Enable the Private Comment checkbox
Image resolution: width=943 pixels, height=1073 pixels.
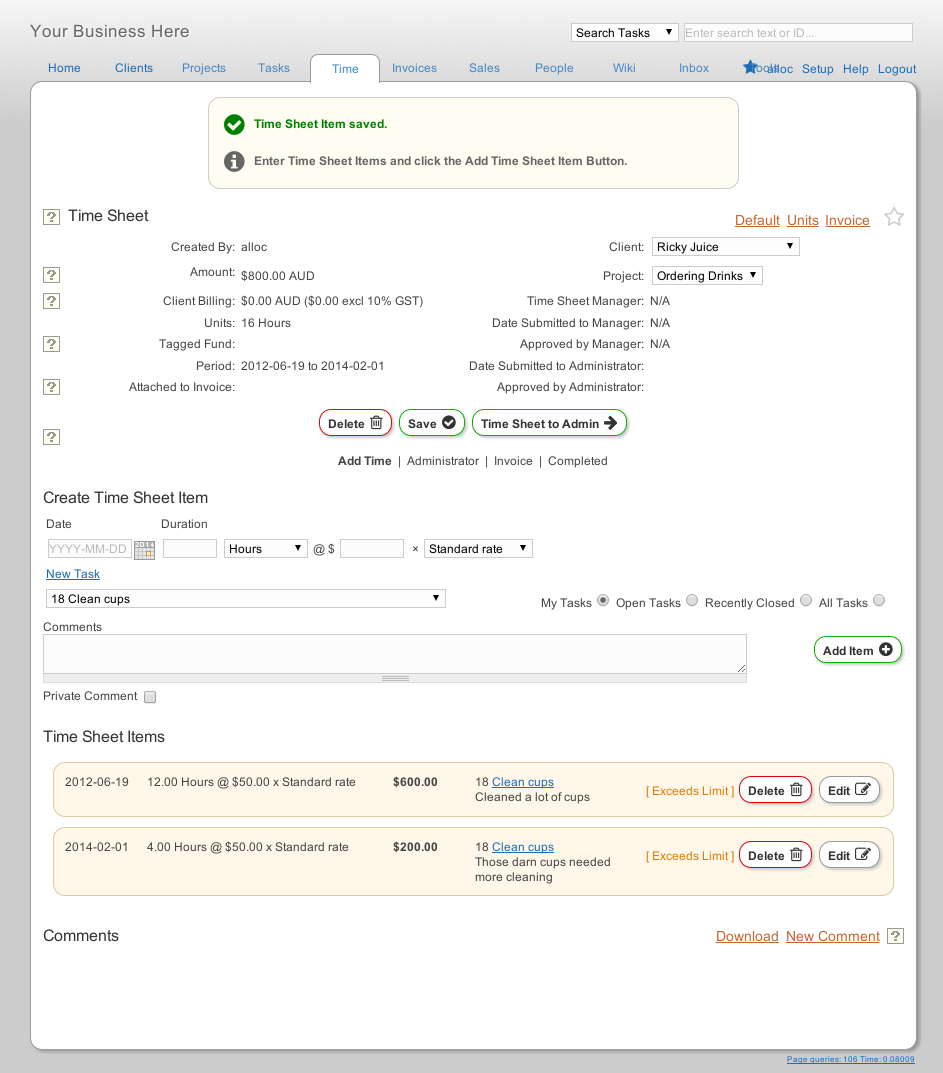[150, 696]
